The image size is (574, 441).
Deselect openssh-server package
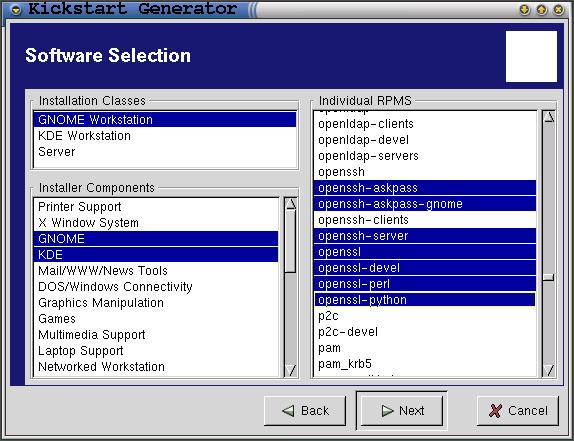tap(425, 236)
